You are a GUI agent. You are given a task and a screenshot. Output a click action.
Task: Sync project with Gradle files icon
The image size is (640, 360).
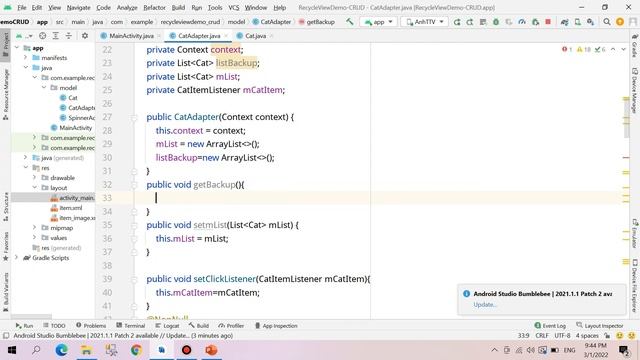(x=564, y=22)
